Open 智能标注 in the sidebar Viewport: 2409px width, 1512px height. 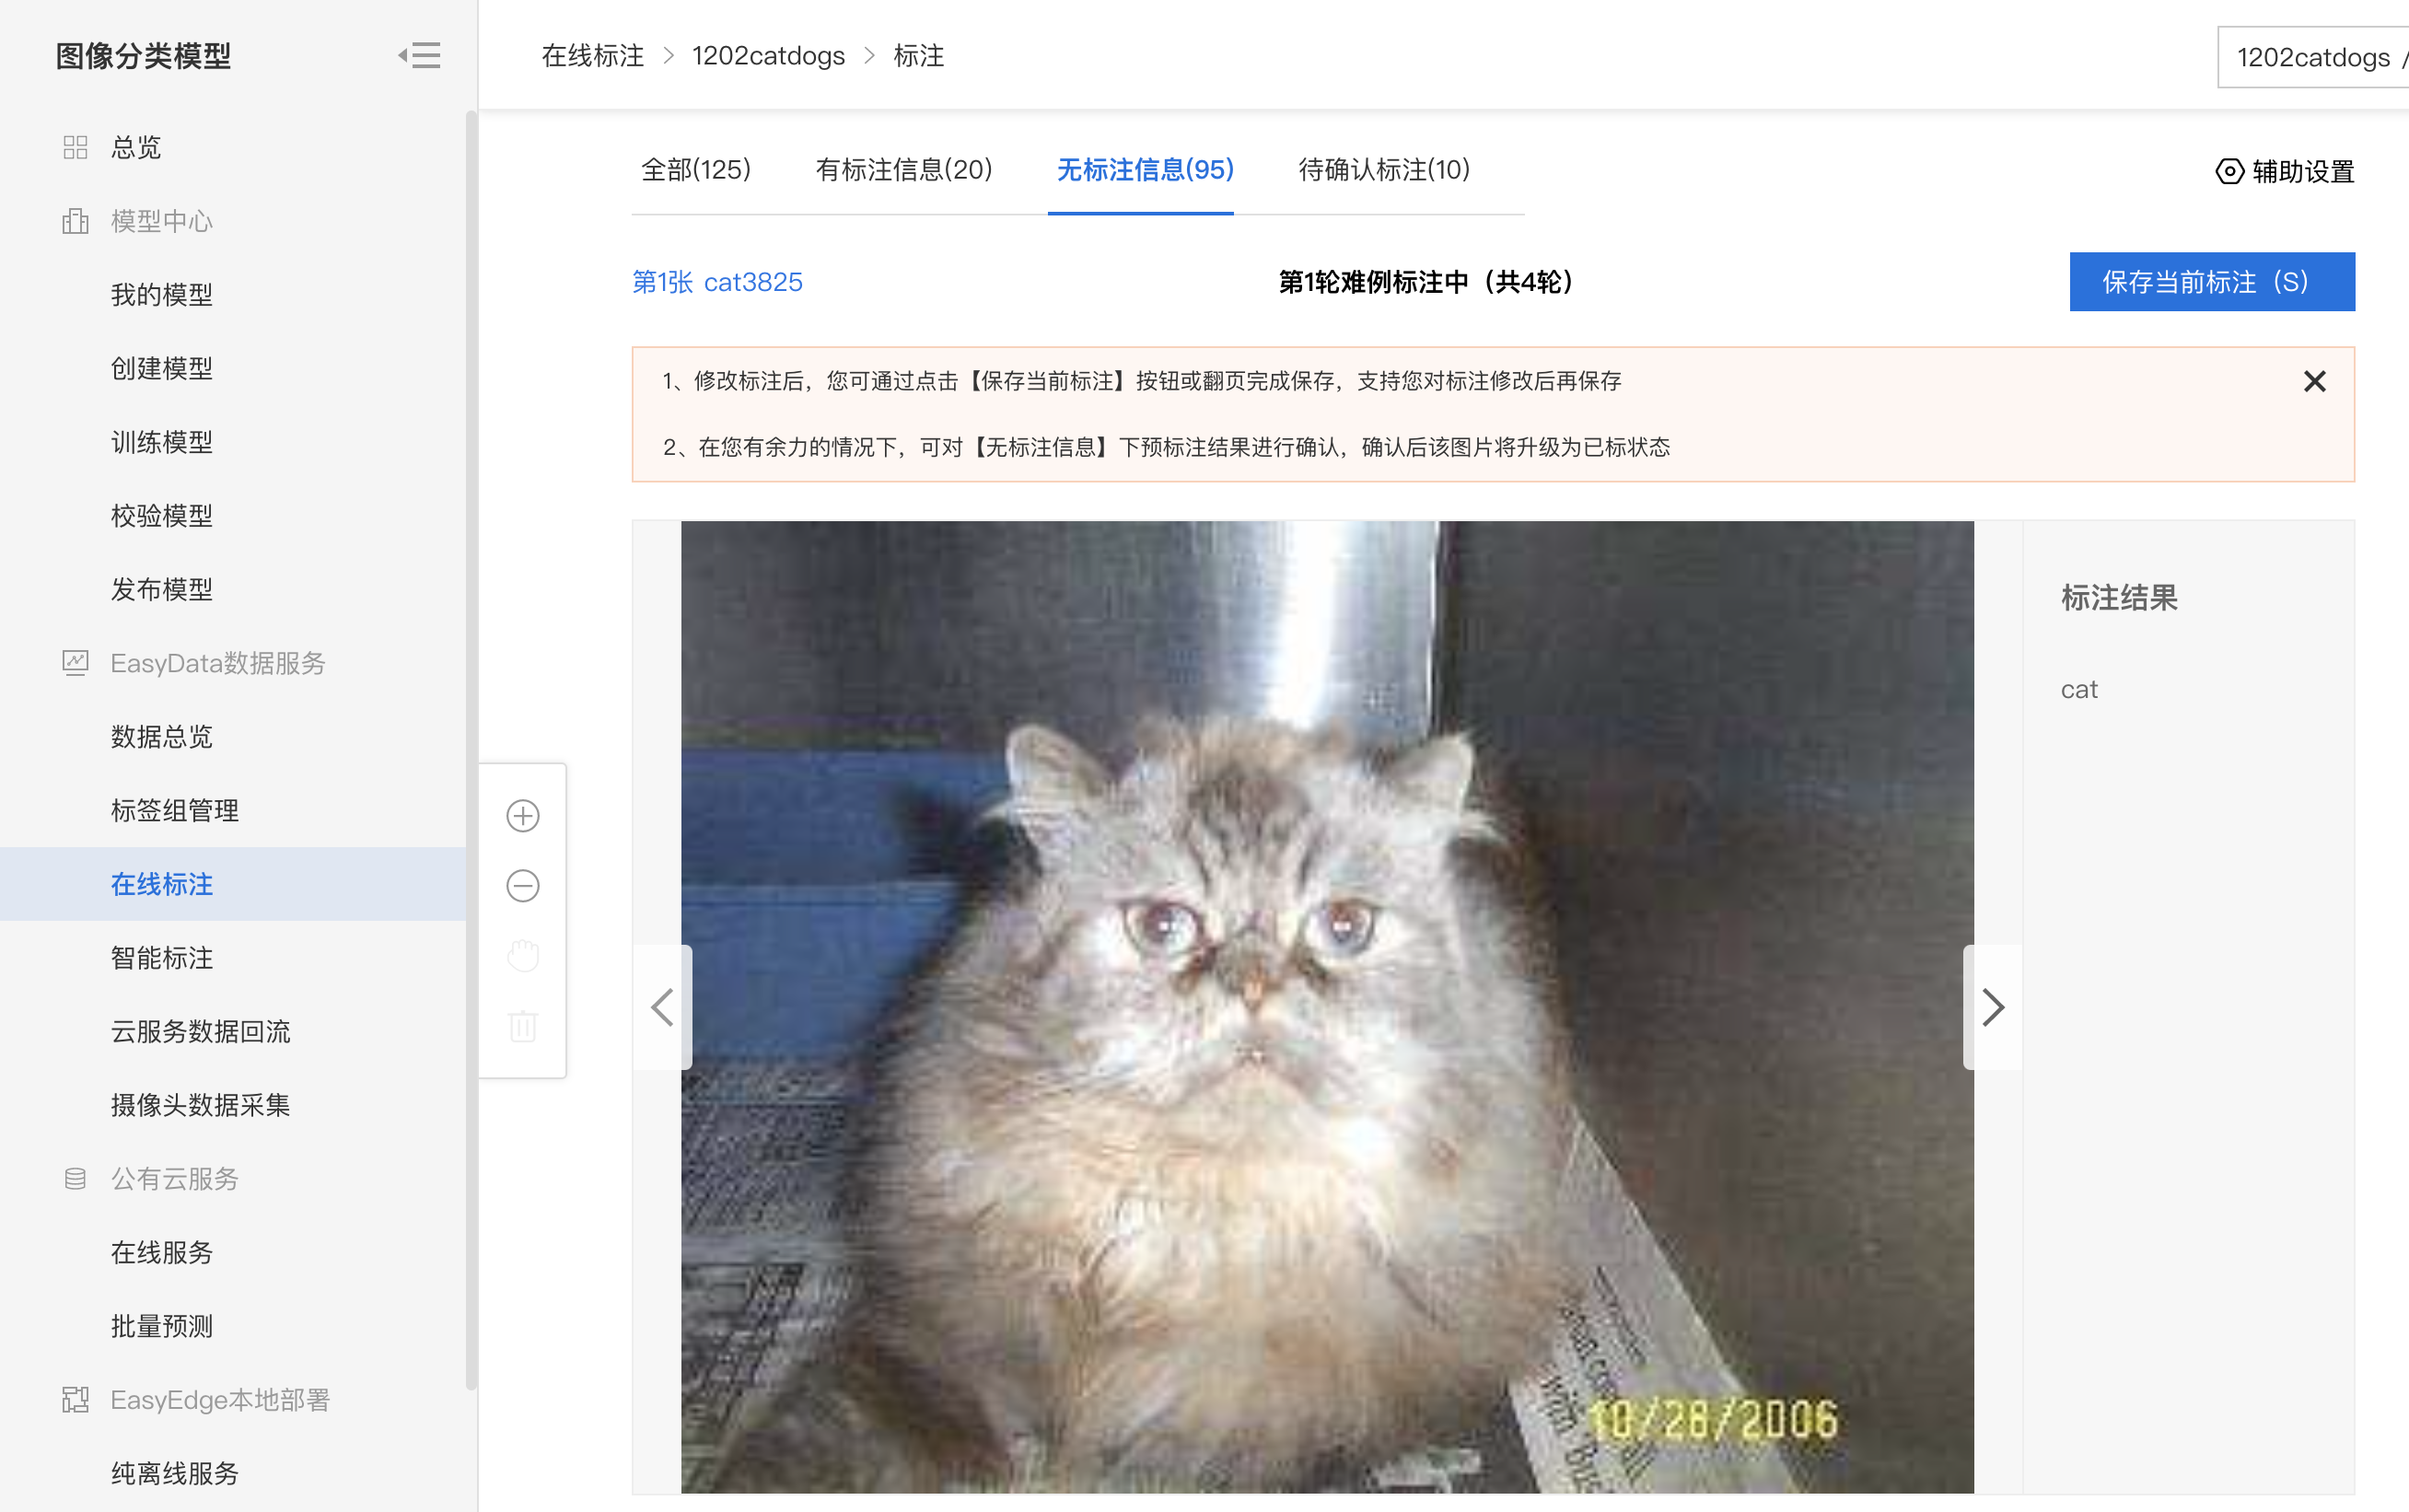162,958
